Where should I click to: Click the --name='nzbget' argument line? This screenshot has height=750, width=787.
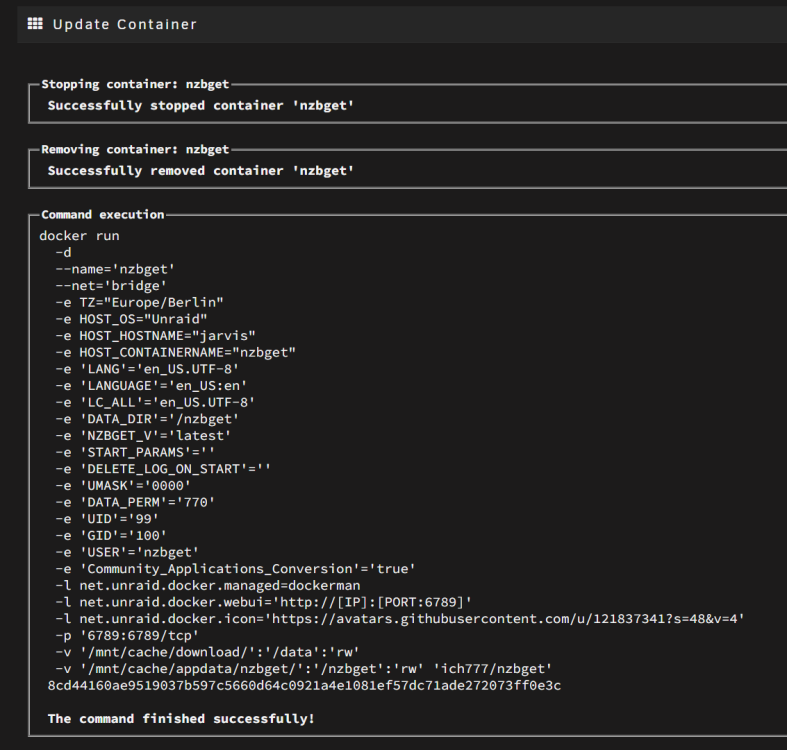point(115,269)
